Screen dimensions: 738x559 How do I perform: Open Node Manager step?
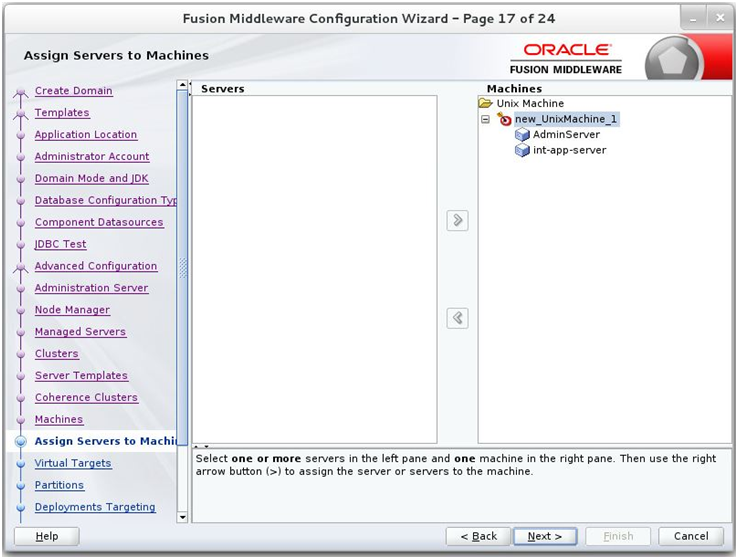[x=72, y=310]
